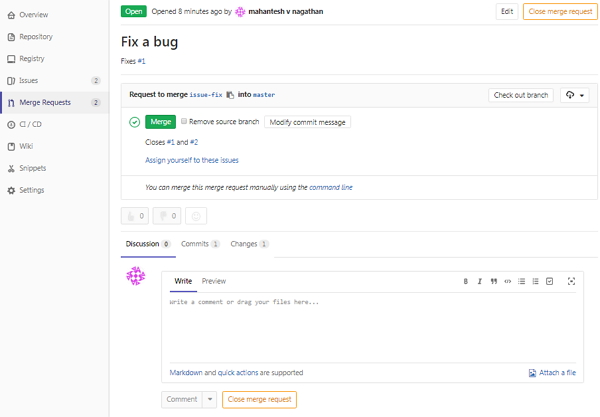This screenshot has height=417, width=600.
Task: Insert code using the code icon
Action: (x=507, y=282)
